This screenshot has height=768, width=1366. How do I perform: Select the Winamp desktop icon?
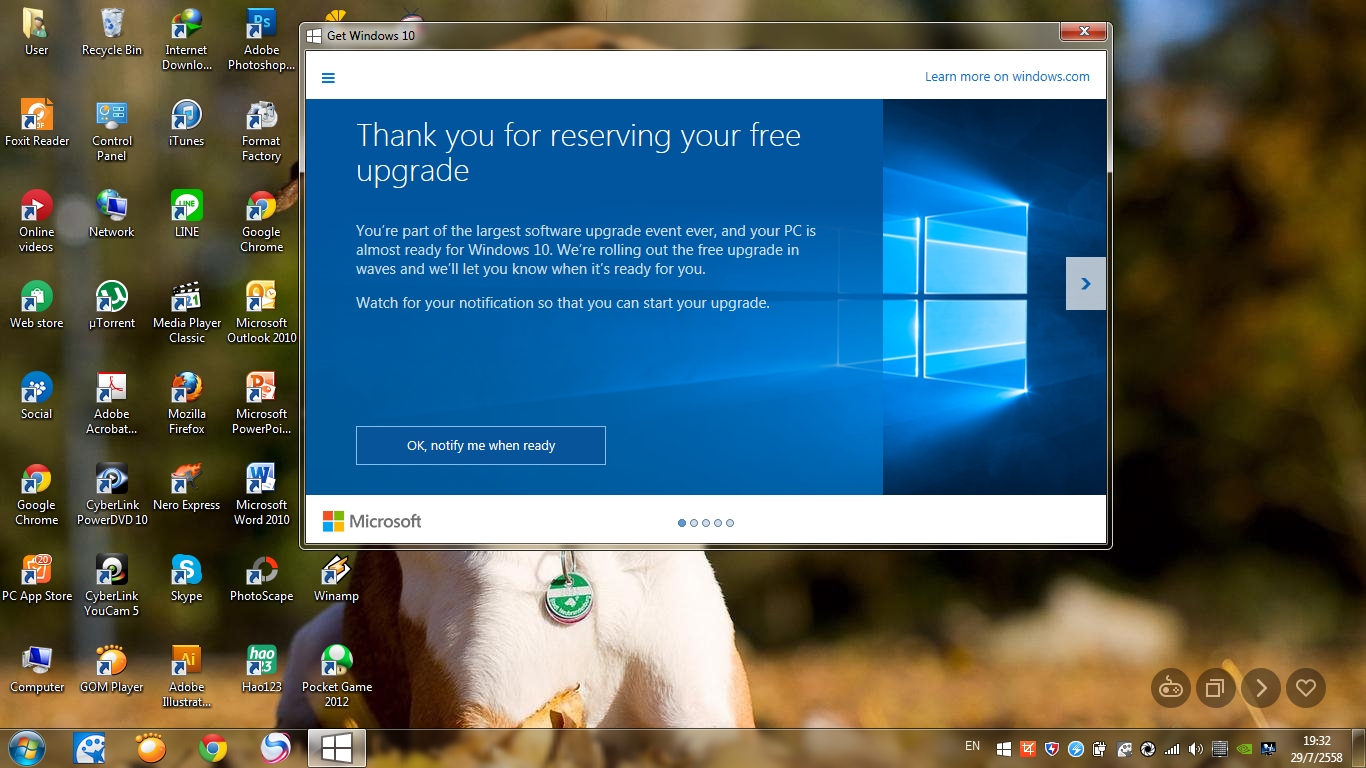(336, 578)
